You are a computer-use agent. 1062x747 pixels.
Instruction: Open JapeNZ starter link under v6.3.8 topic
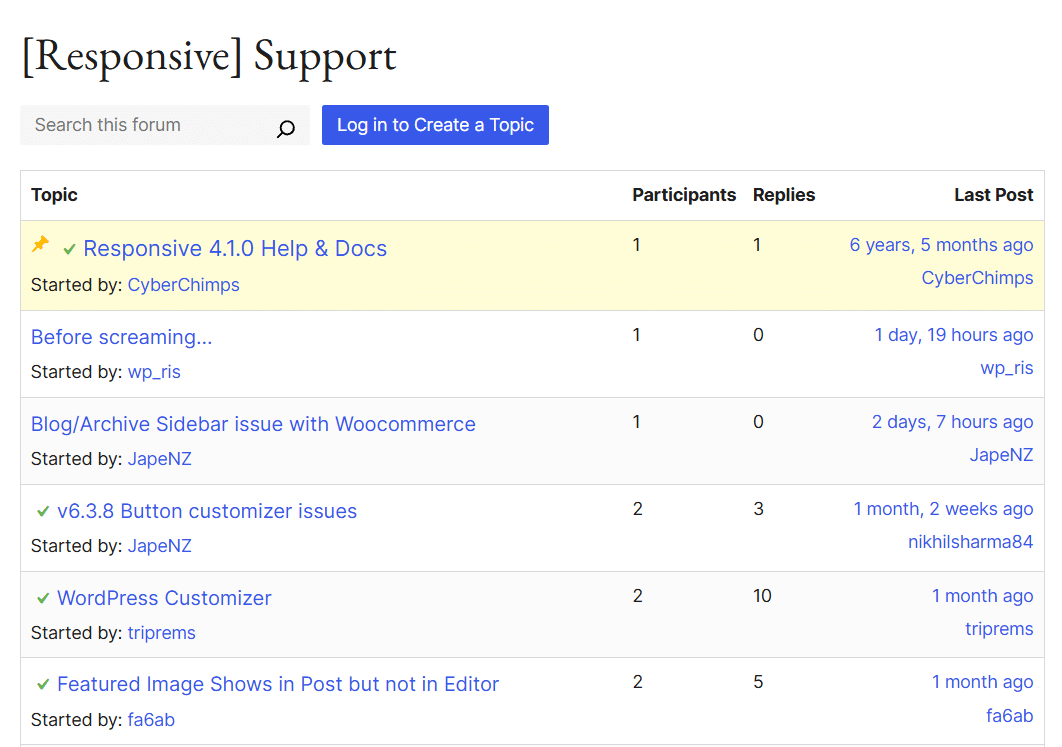point(160,546)
